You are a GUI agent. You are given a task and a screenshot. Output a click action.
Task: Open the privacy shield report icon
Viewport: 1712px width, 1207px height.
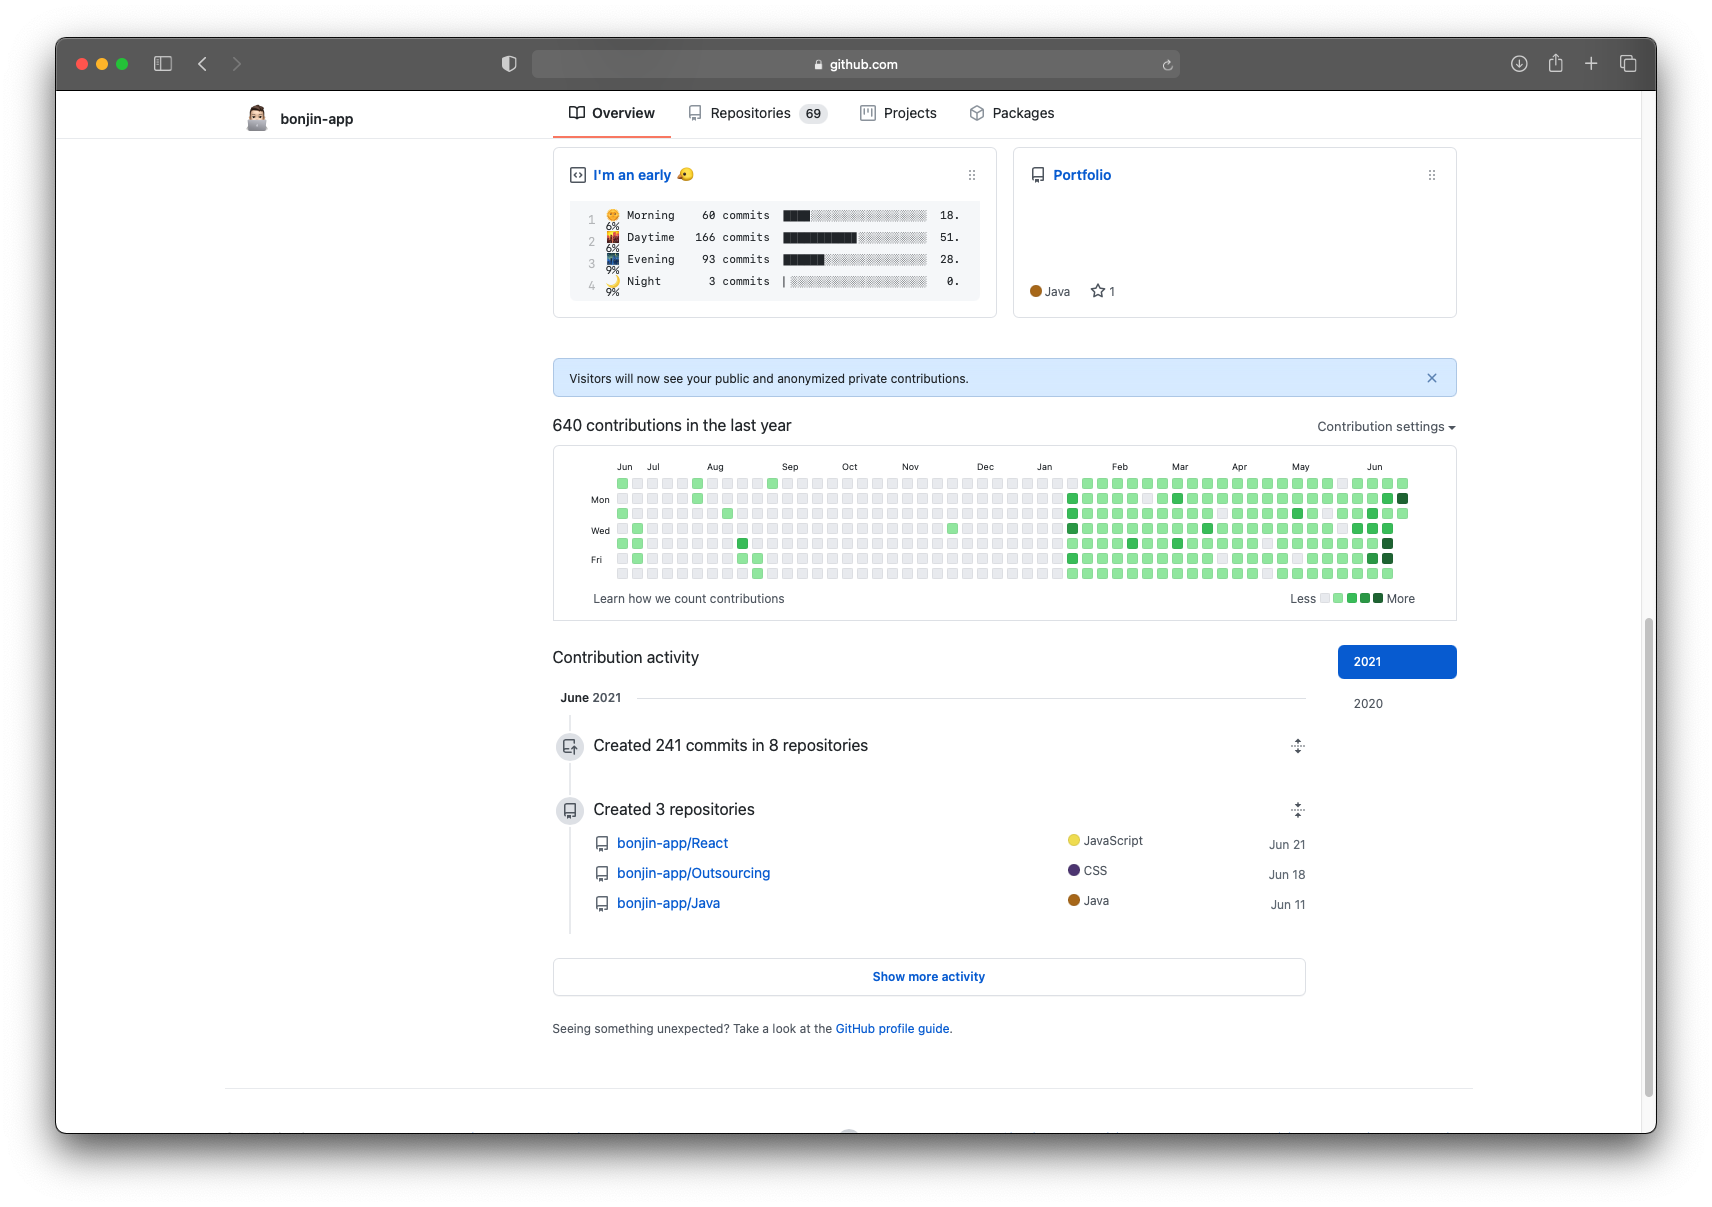click(x=509, y=64)
